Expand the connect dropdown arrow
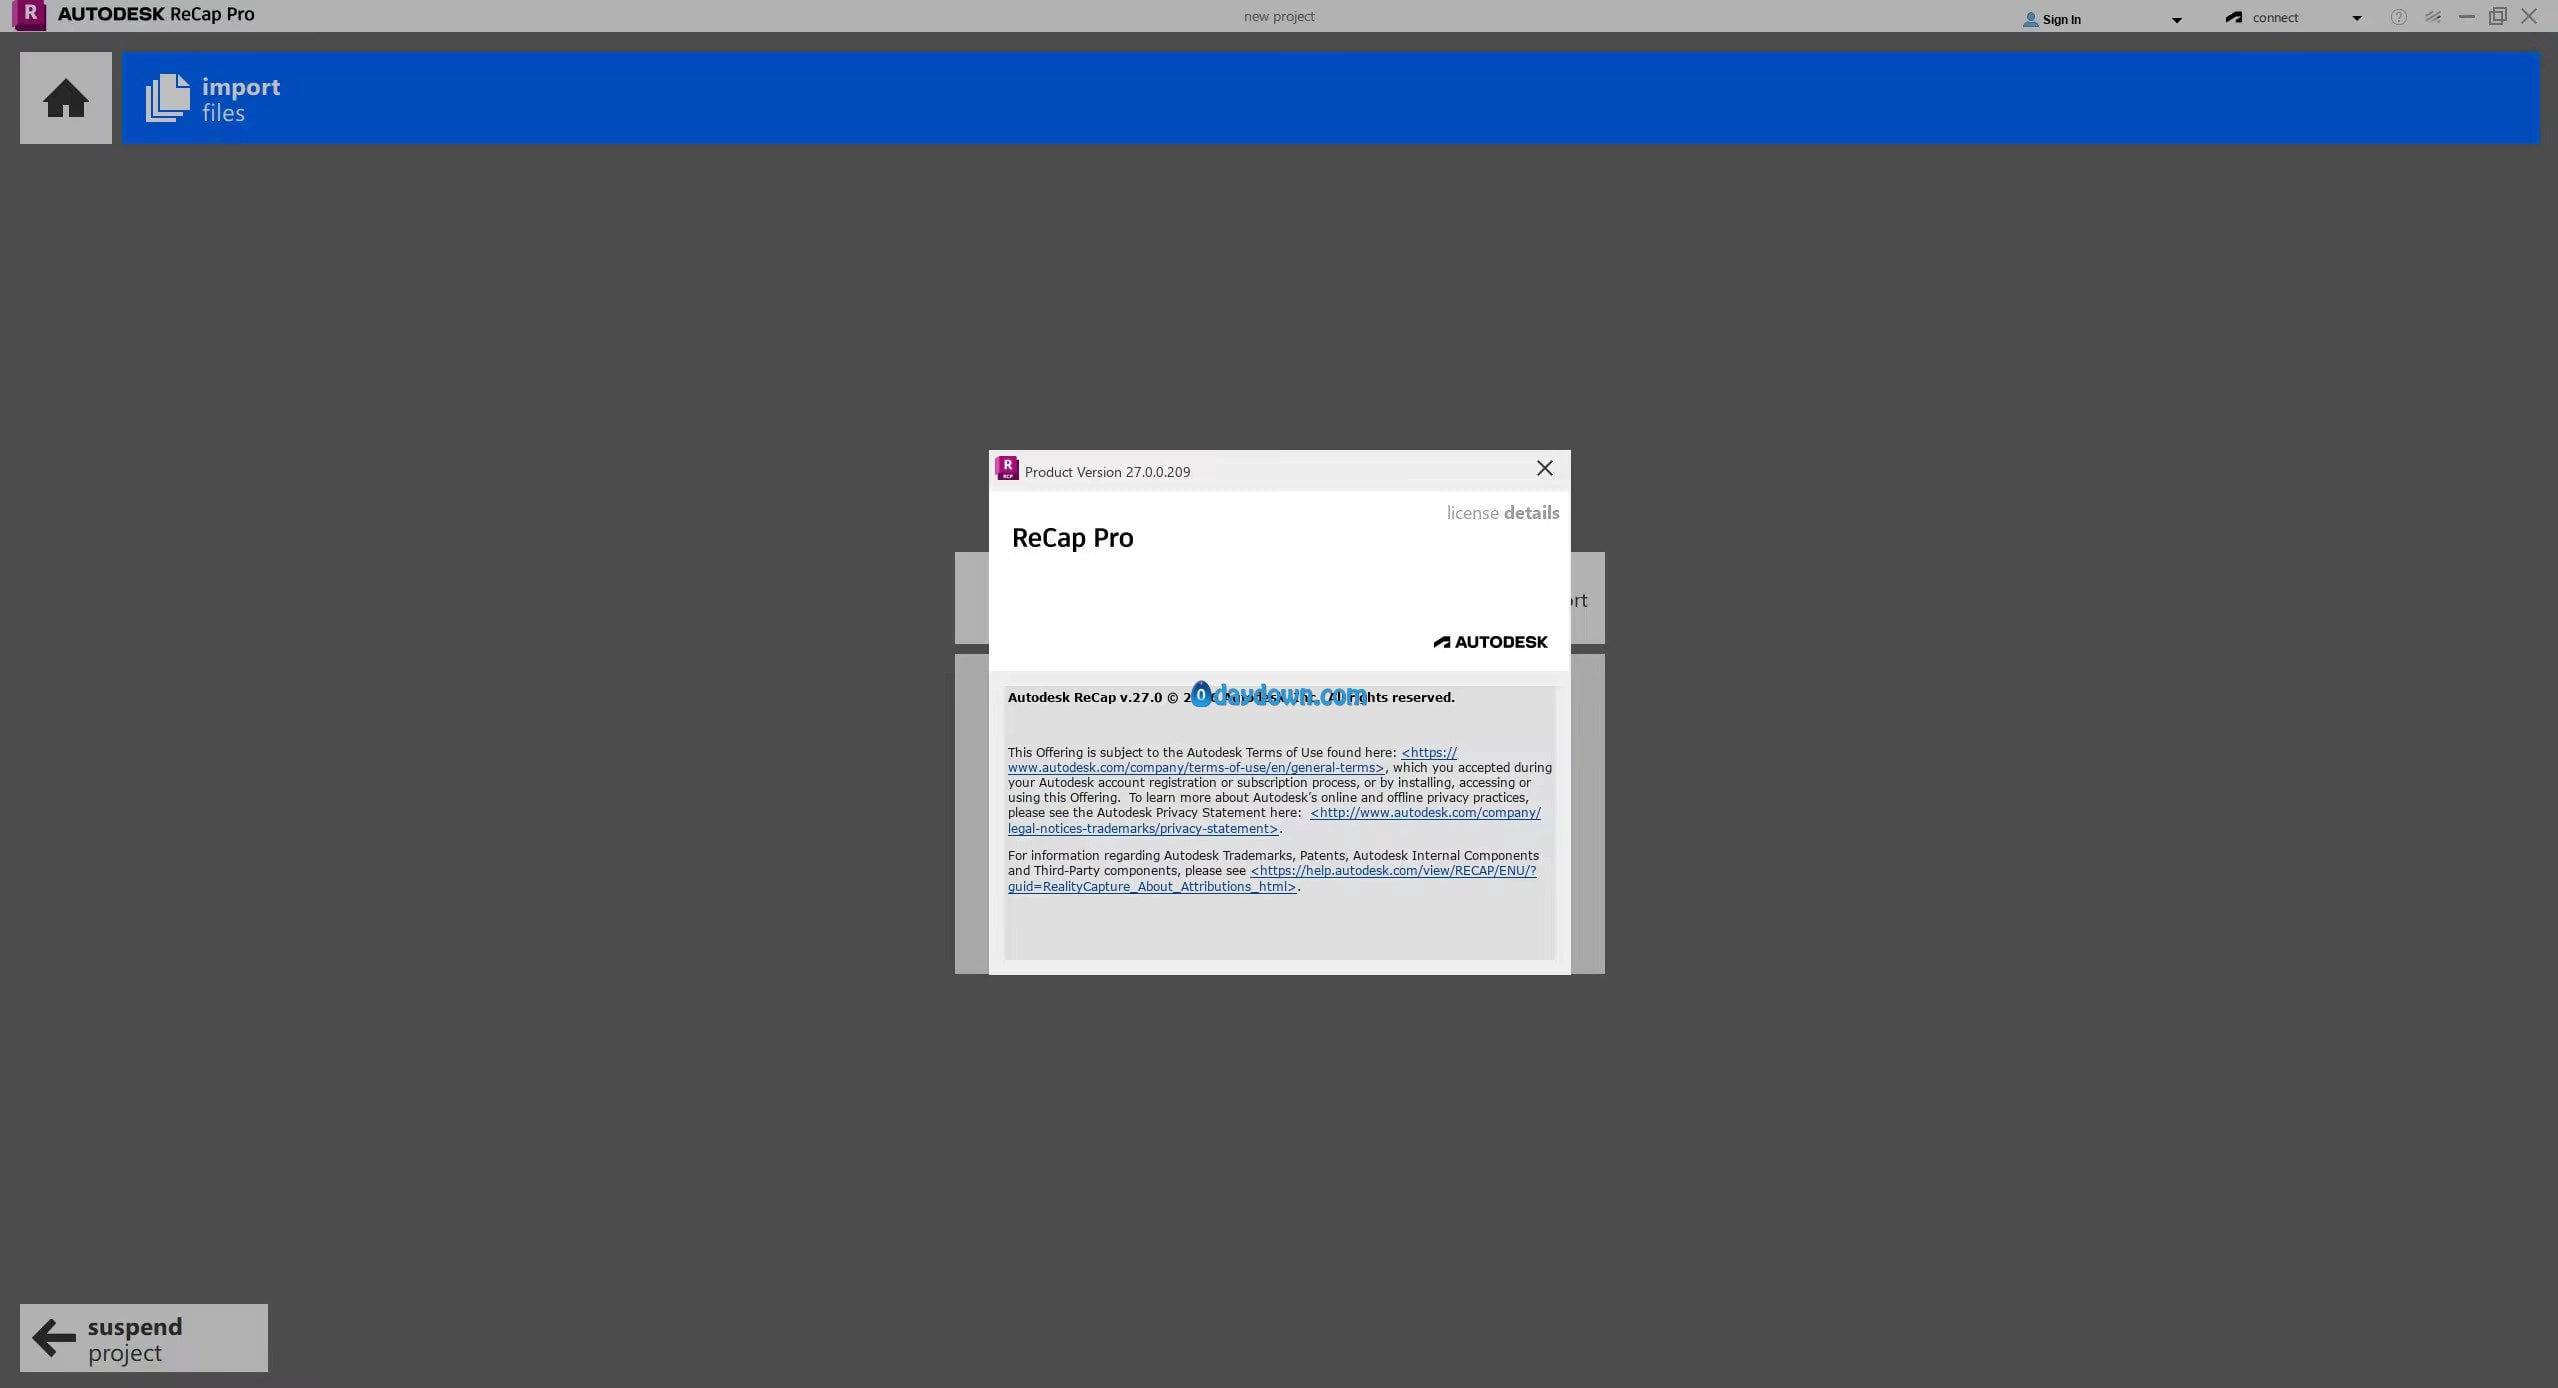This screenshot has width=2558, height=1388. pos(2356,18)
